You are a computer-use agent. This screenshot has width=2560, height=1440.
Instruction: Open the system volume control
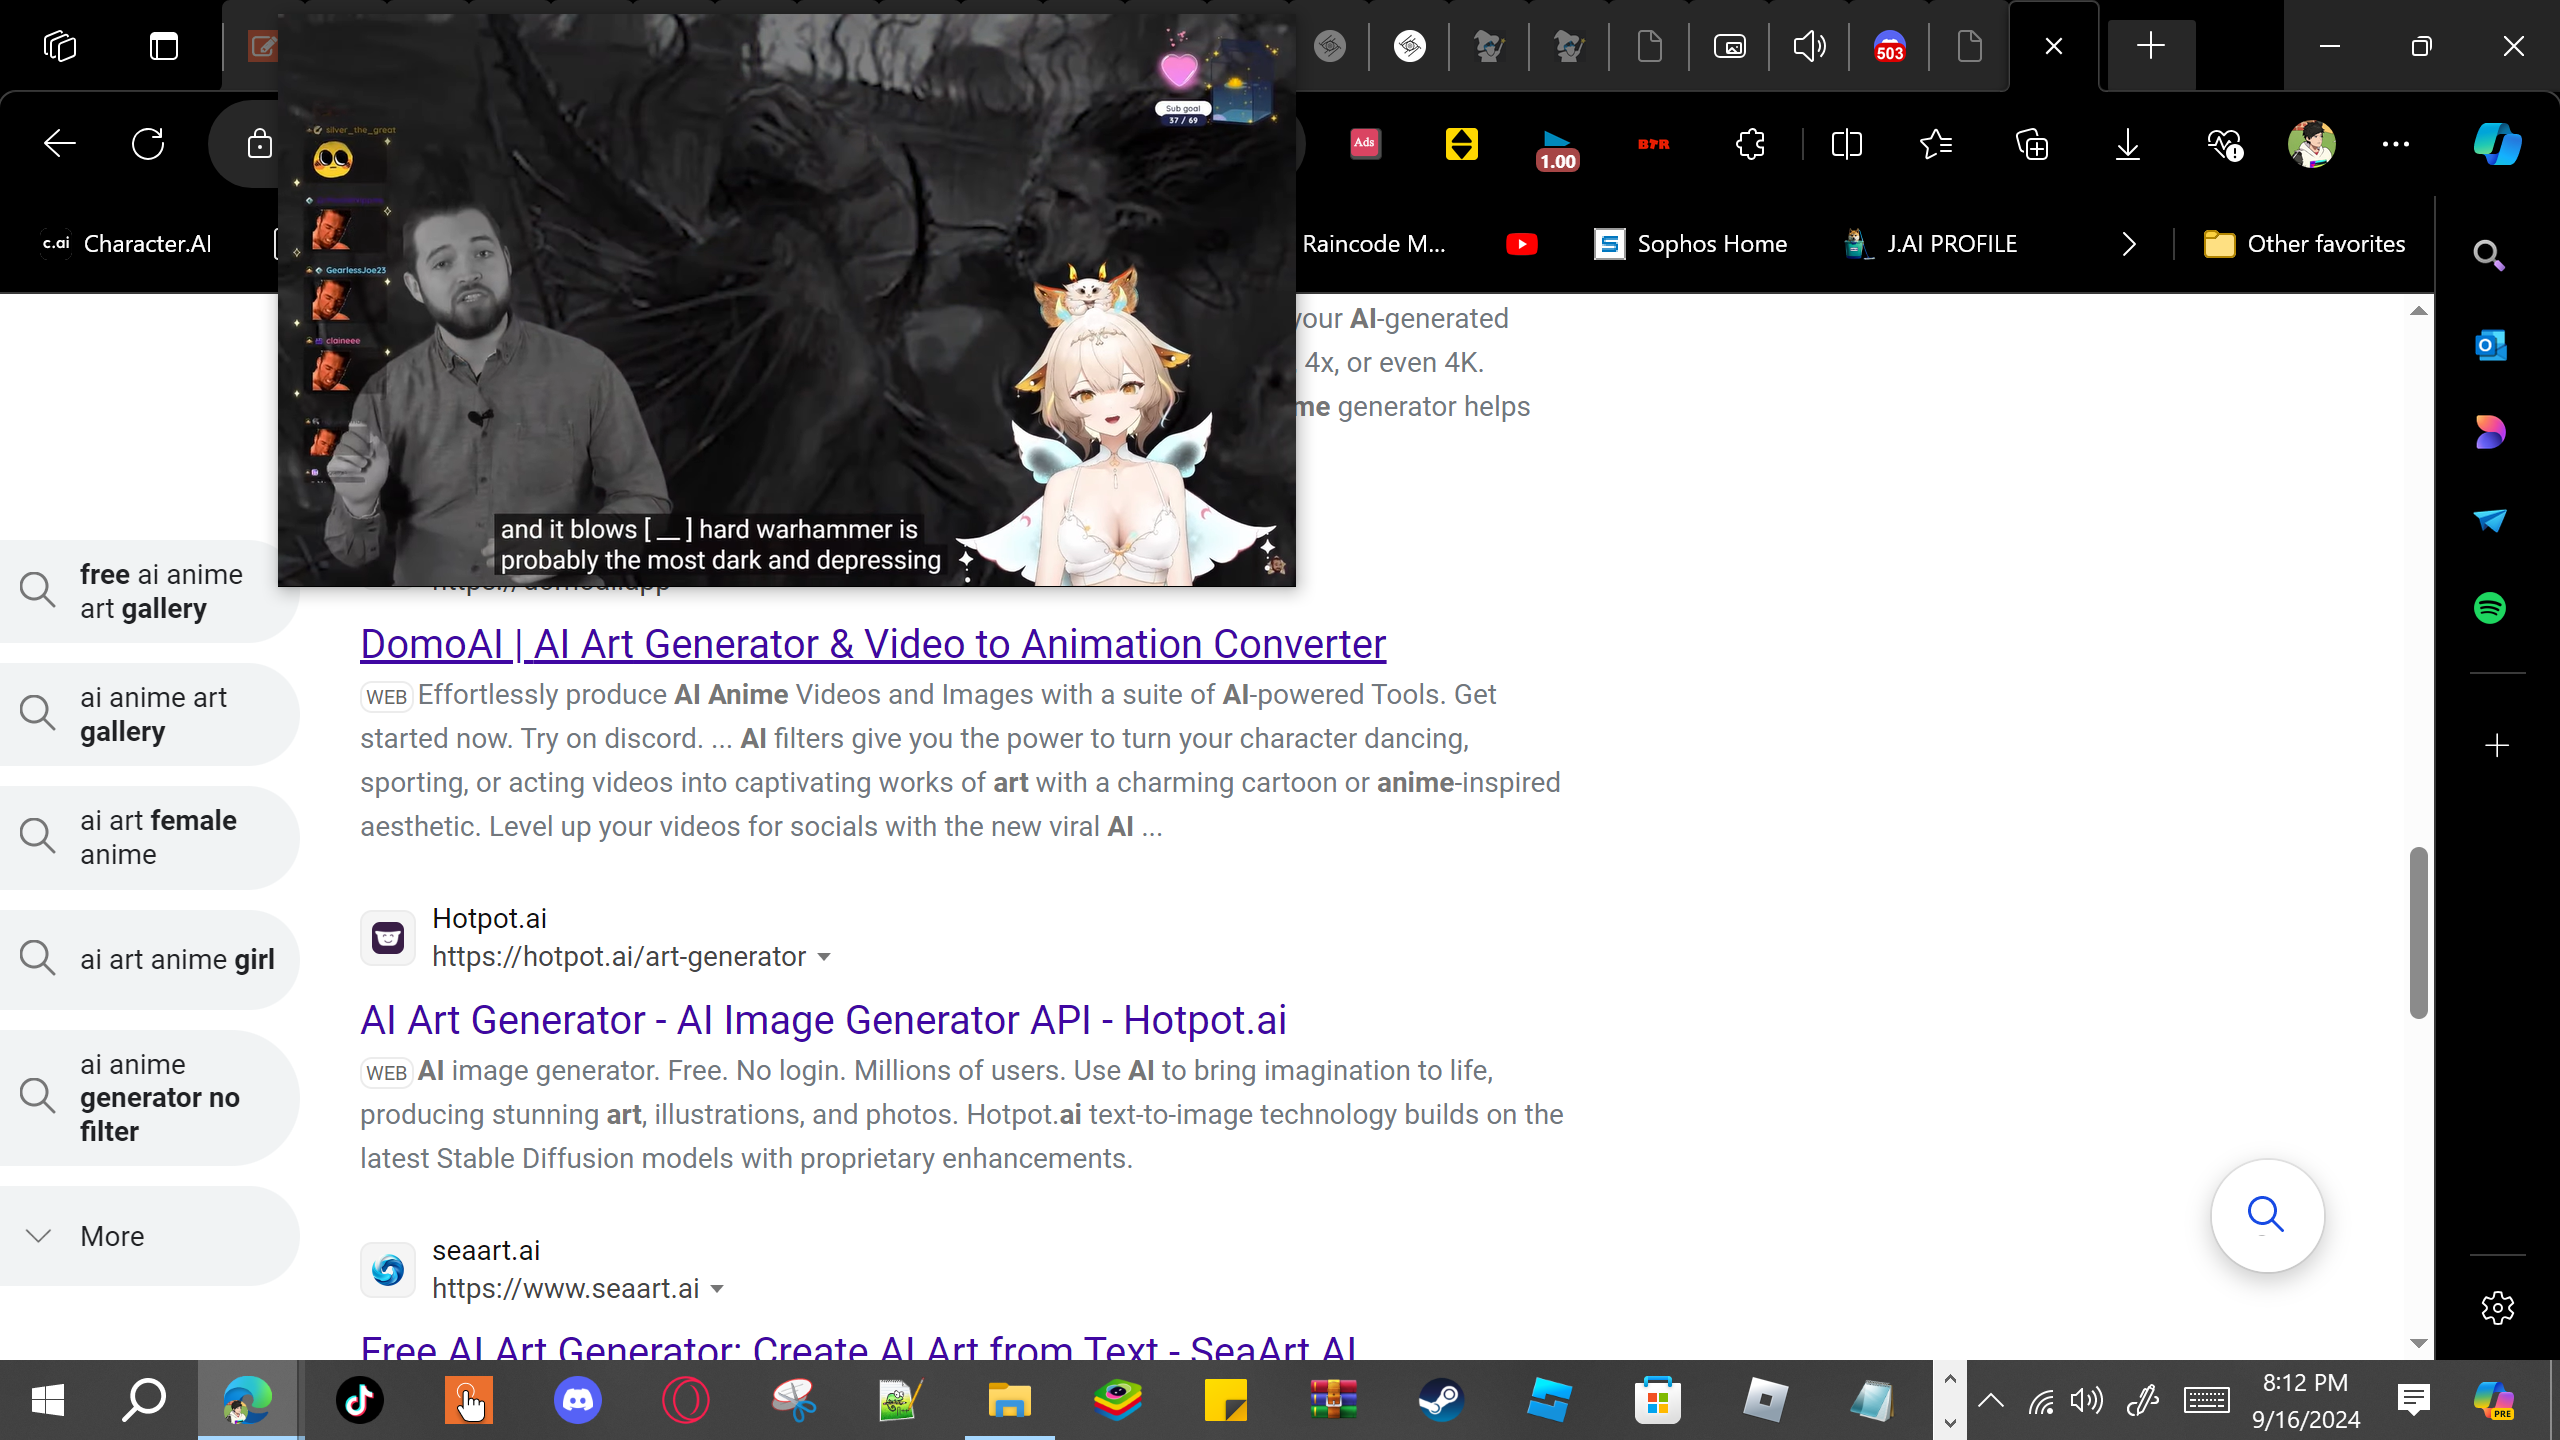[x=2087, y=1400]
